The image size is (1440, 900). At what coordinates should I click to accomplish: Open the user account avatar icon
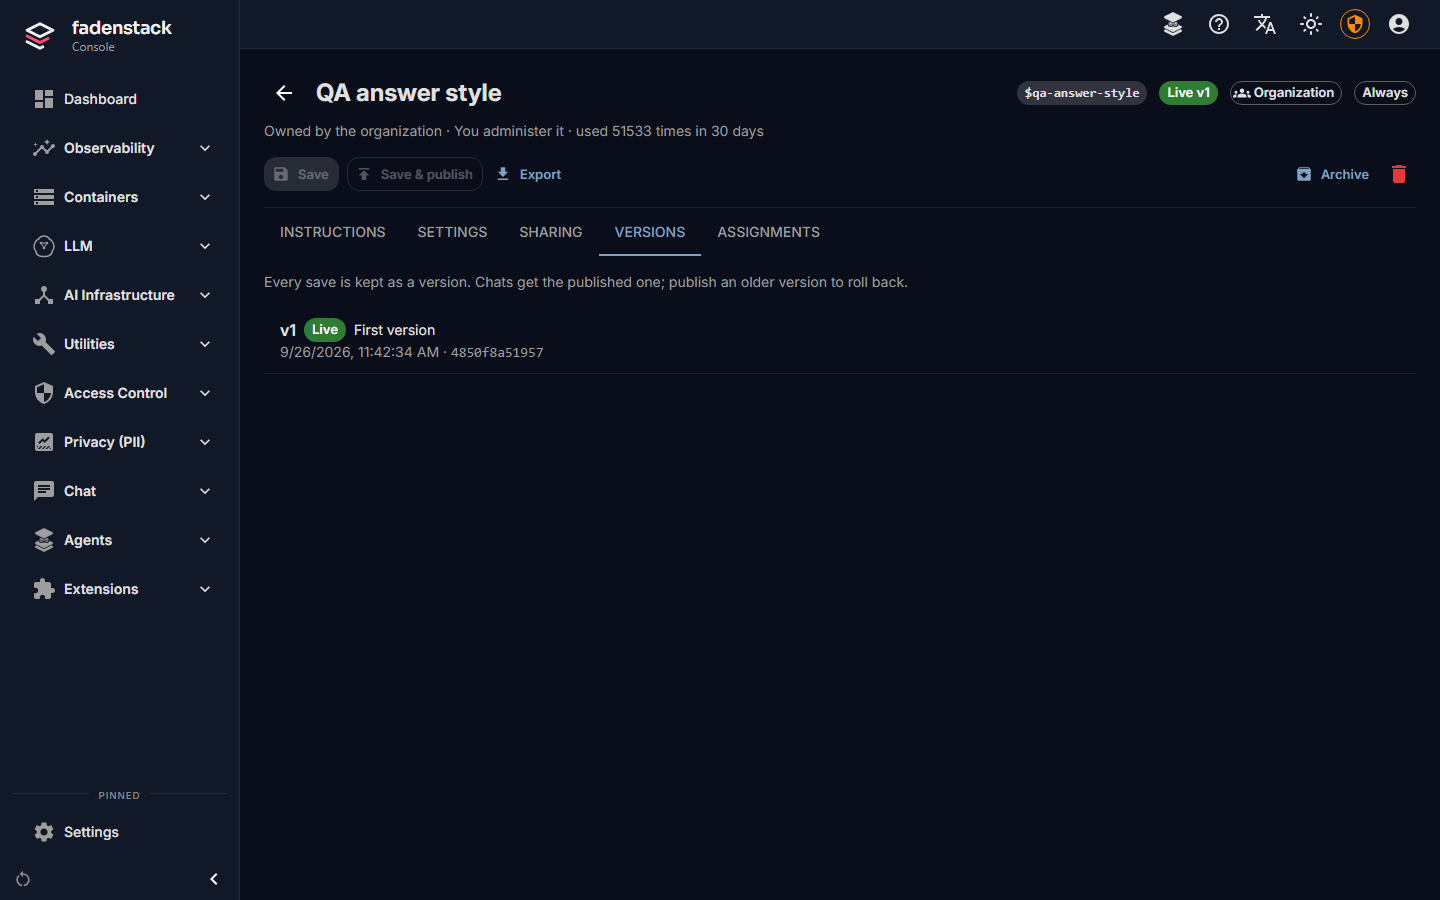click(x=1399, y=24)
